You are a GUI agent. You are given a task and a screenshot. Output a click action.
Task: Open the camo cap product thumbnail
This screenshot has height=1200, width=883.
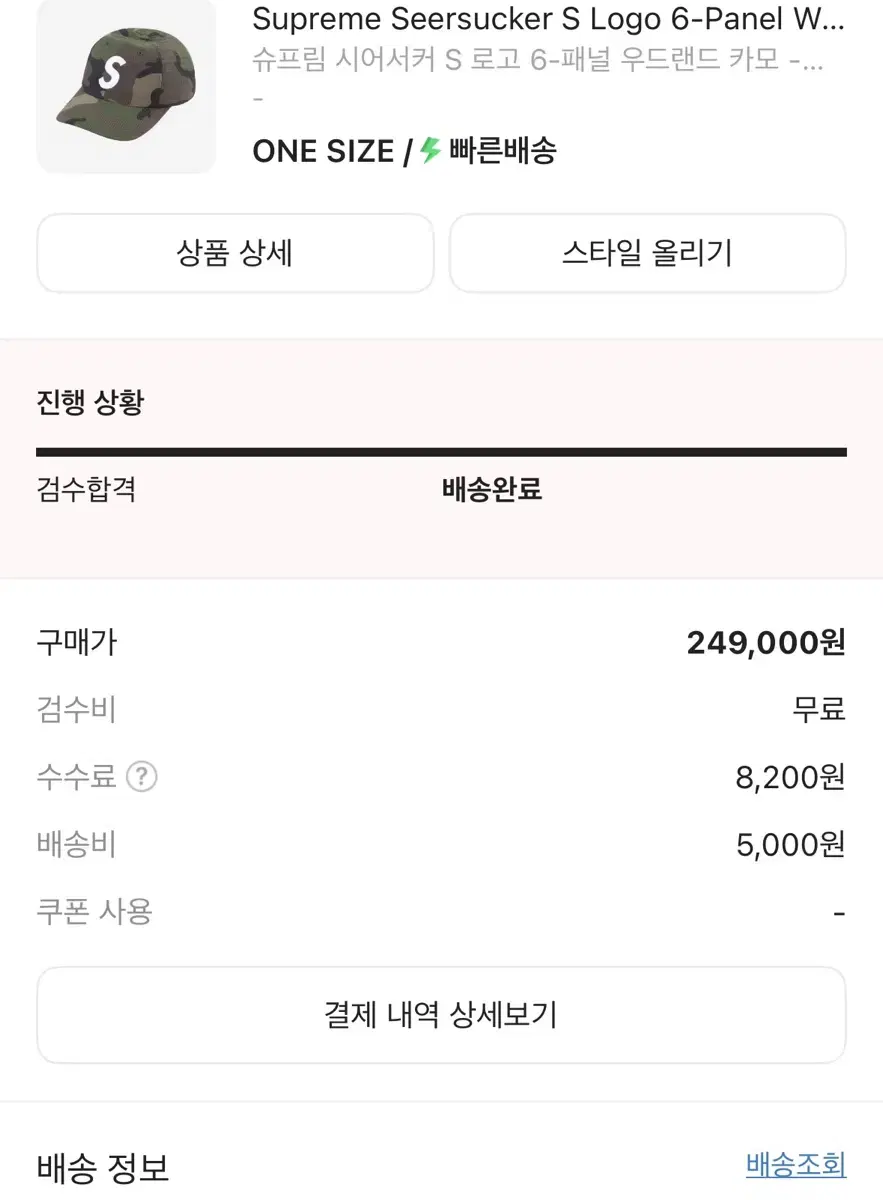click(126, 86)
